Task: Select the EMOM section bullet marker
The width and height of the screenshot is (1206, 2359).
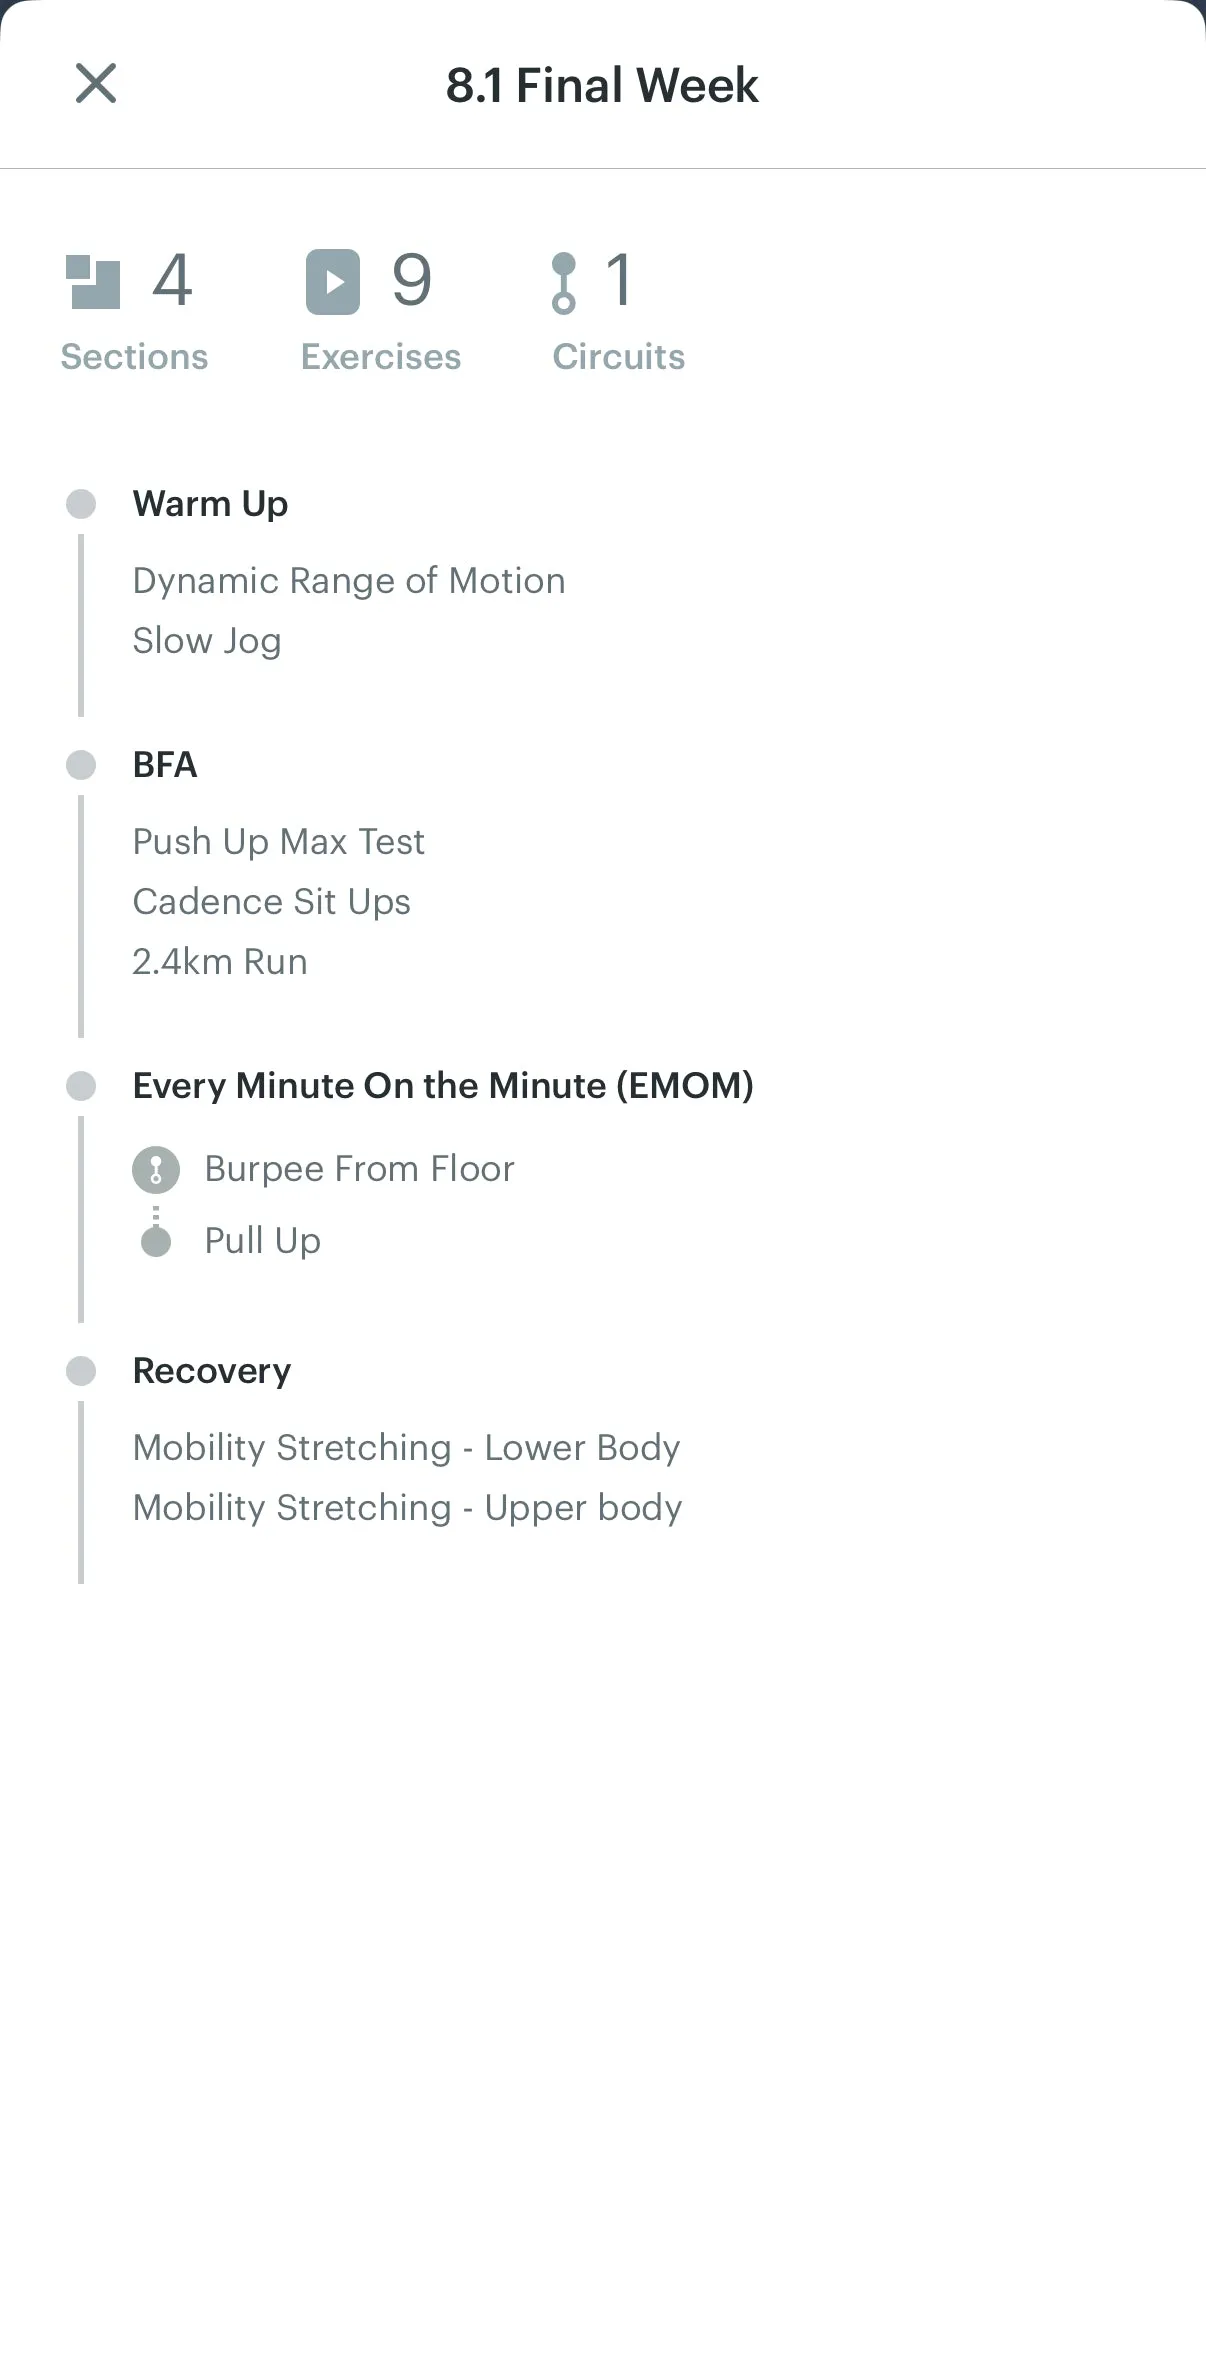Action: pyautogui.click(x=81, y=1086)
